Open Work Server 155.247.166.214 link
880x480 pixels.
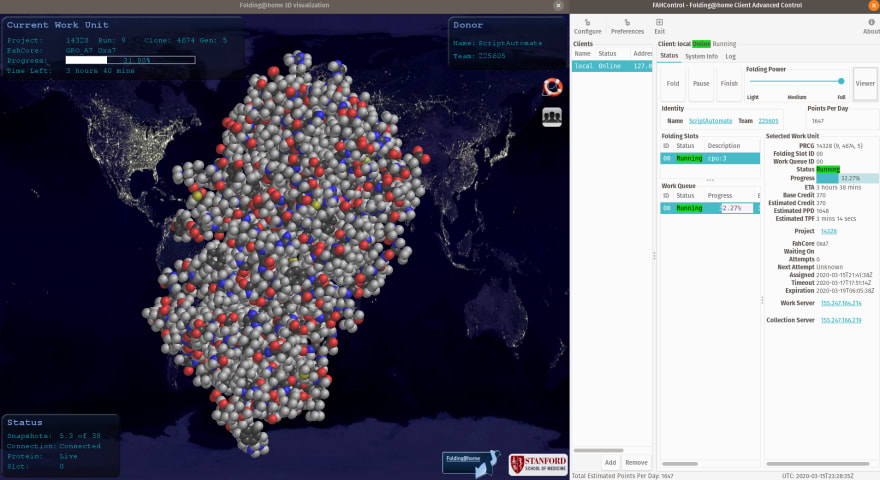841,303
